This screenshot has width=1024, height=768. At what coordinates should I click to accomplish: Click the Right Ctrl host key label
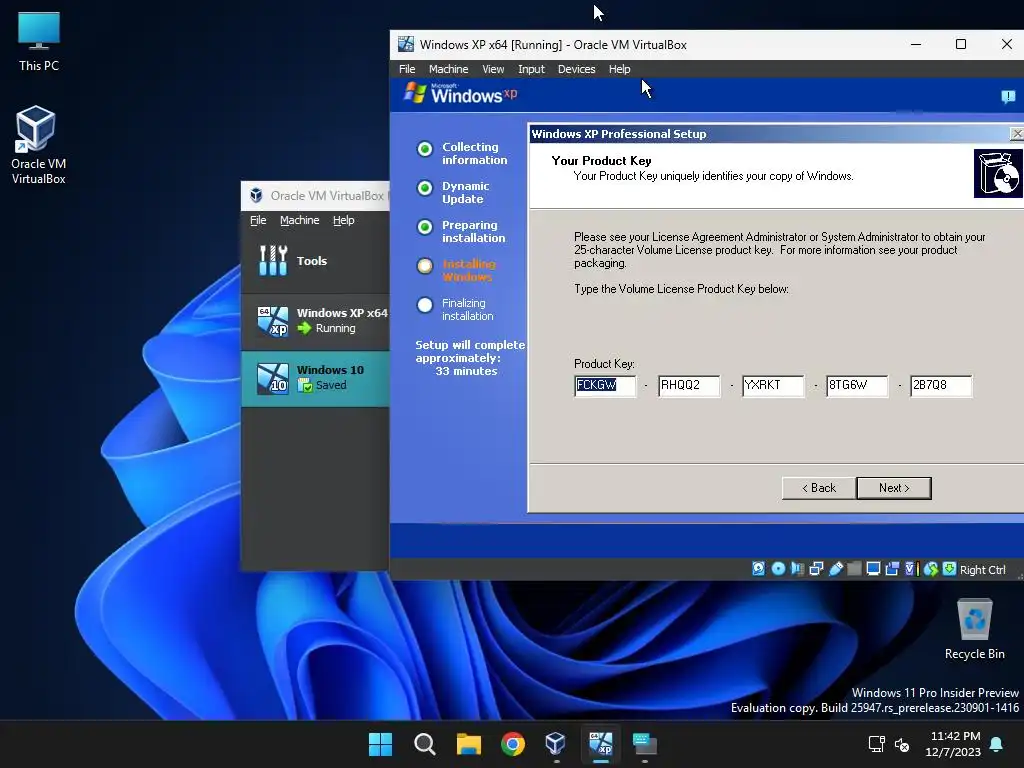[982, 569]
